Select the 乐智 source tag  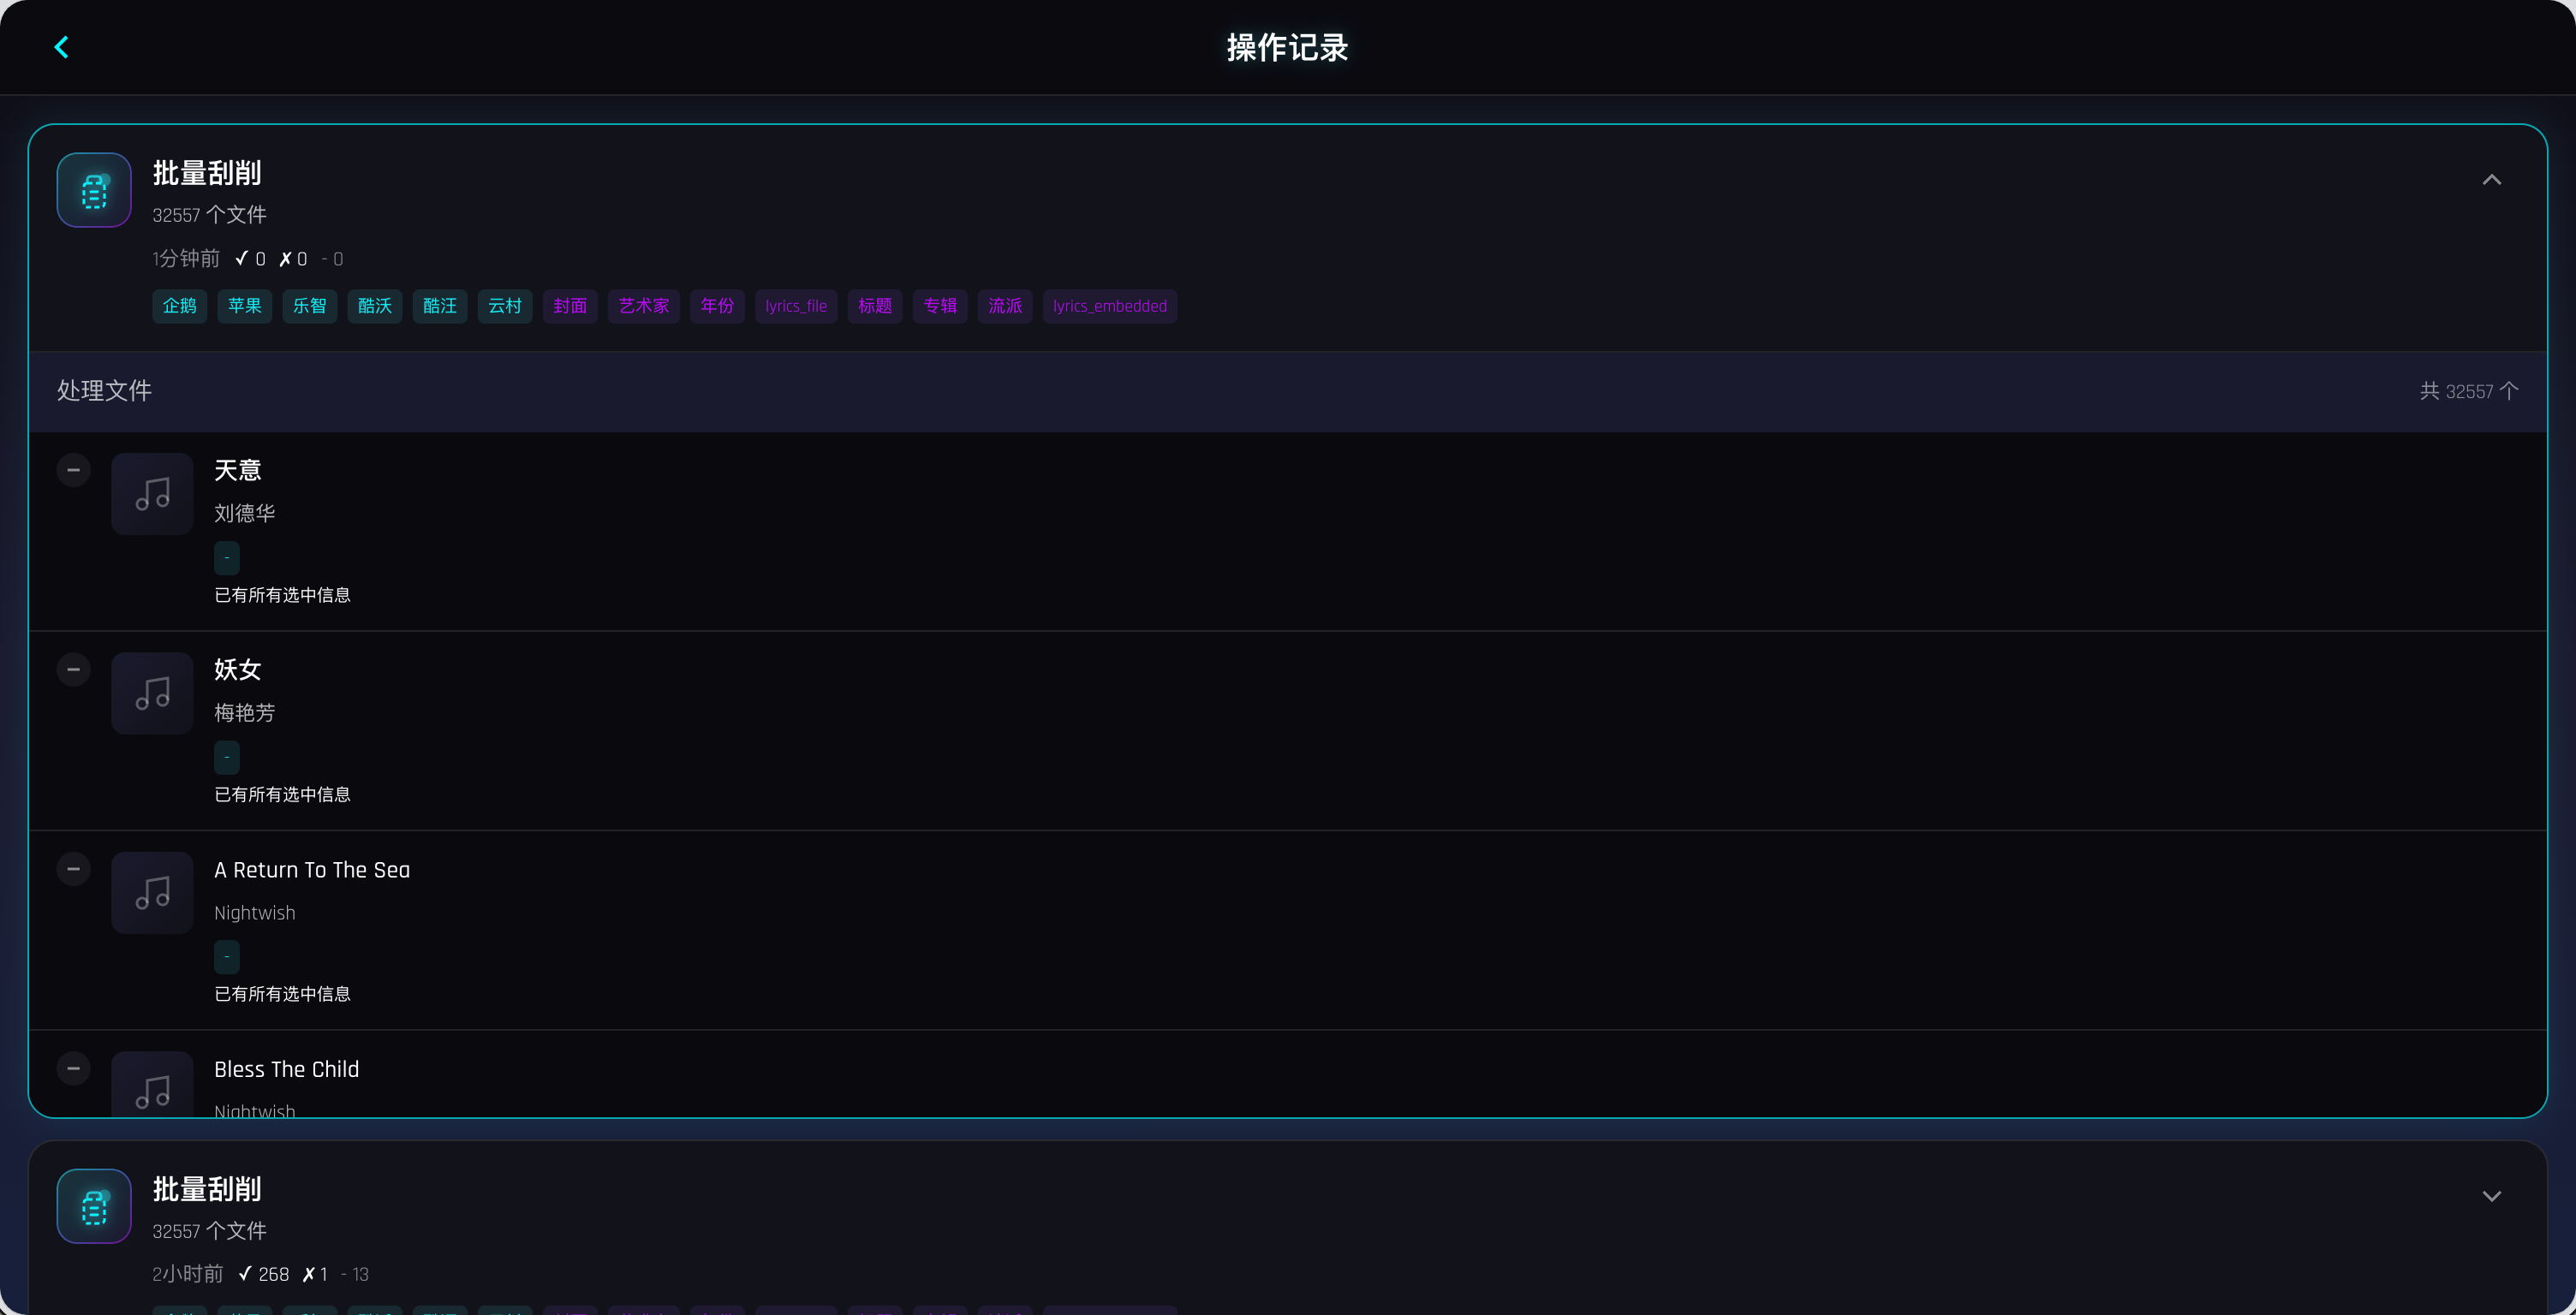pyautogui.click(x=310, y=306)
